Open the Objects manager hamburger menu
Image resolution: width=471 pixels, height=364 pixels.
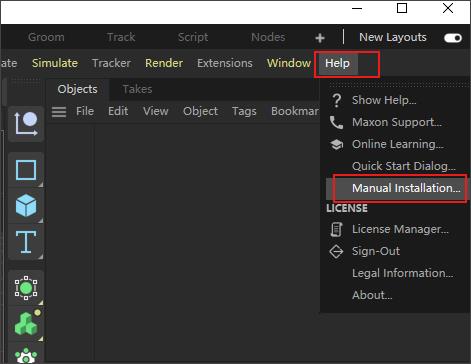(59, 112)
